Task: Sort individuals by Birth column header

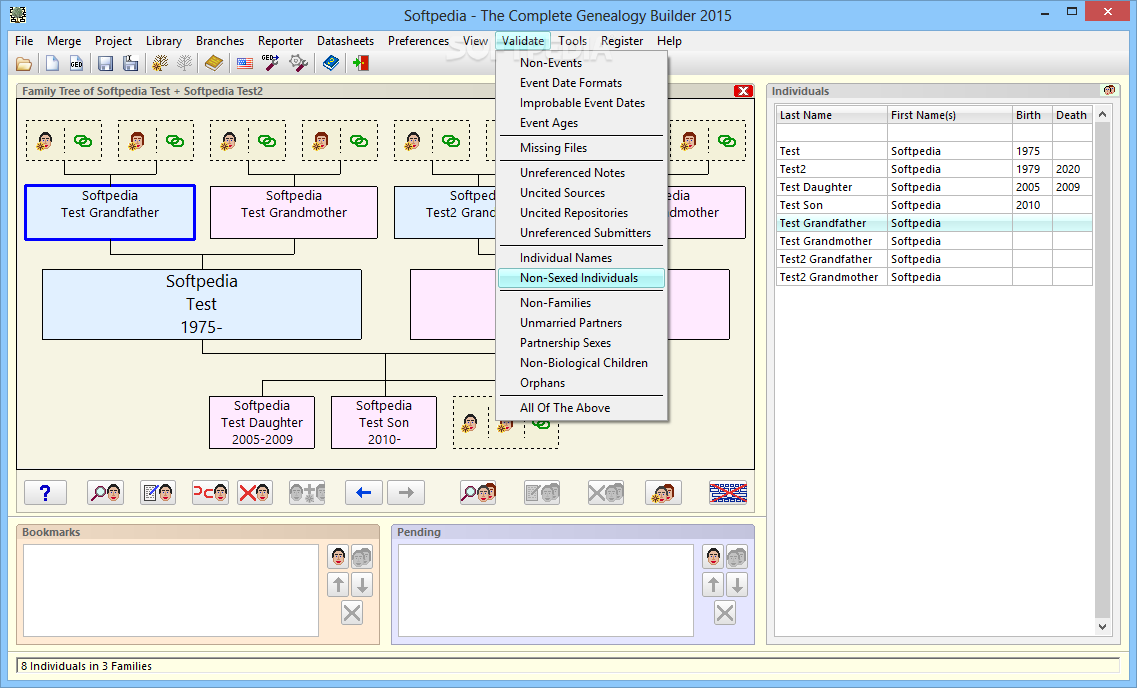Action: click(1032, 115)
